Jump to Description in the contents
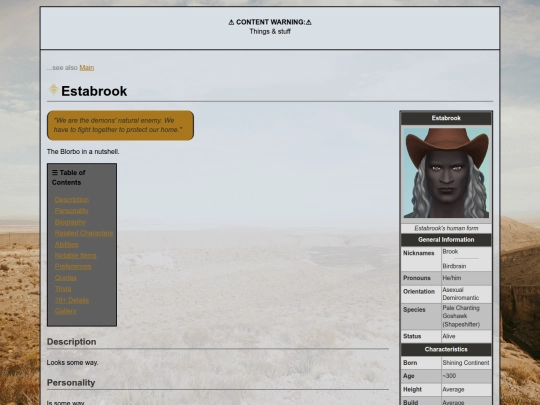 click(x=72, y=200)
